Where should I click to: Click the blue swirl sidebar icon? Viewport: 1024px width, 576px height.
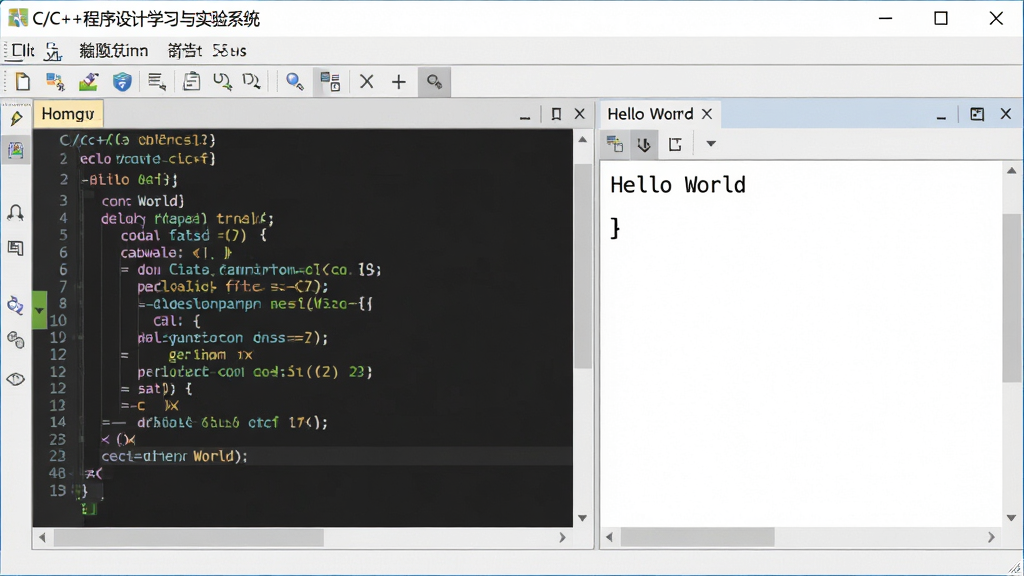pyautogui.click(x=16, y=305)
